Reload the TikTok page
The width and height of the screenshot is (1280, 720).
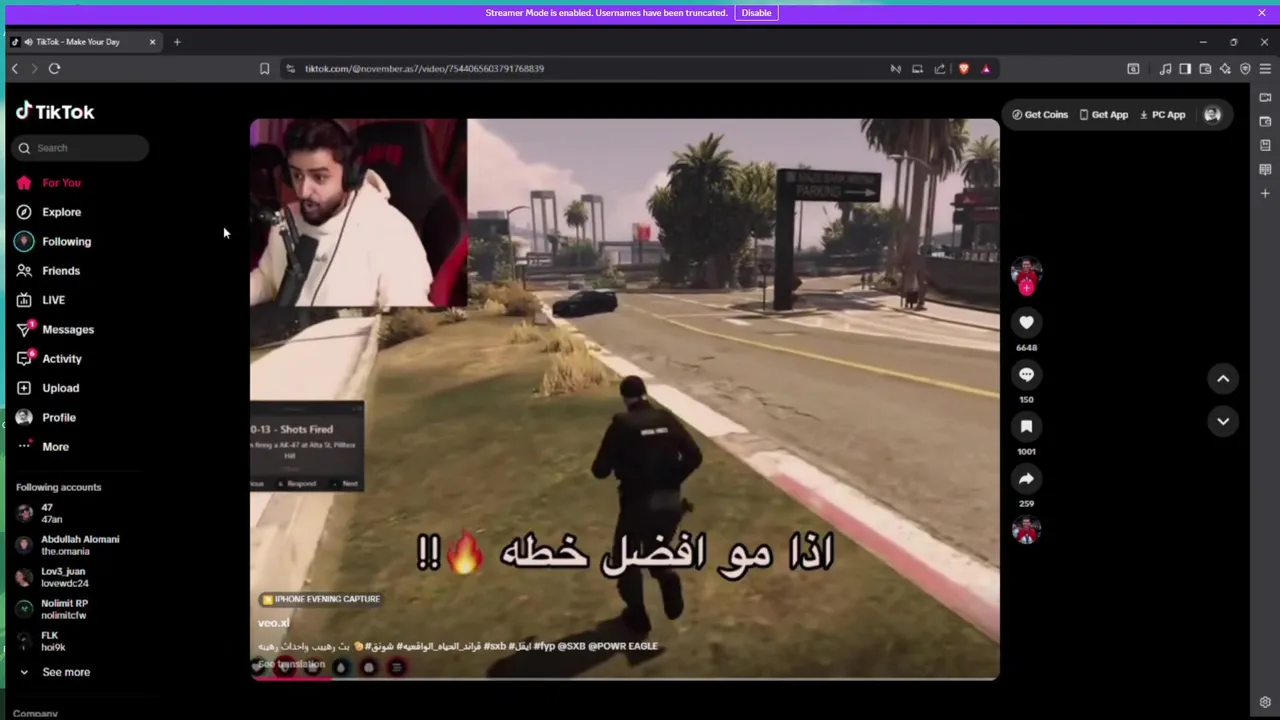pos(54,69)
